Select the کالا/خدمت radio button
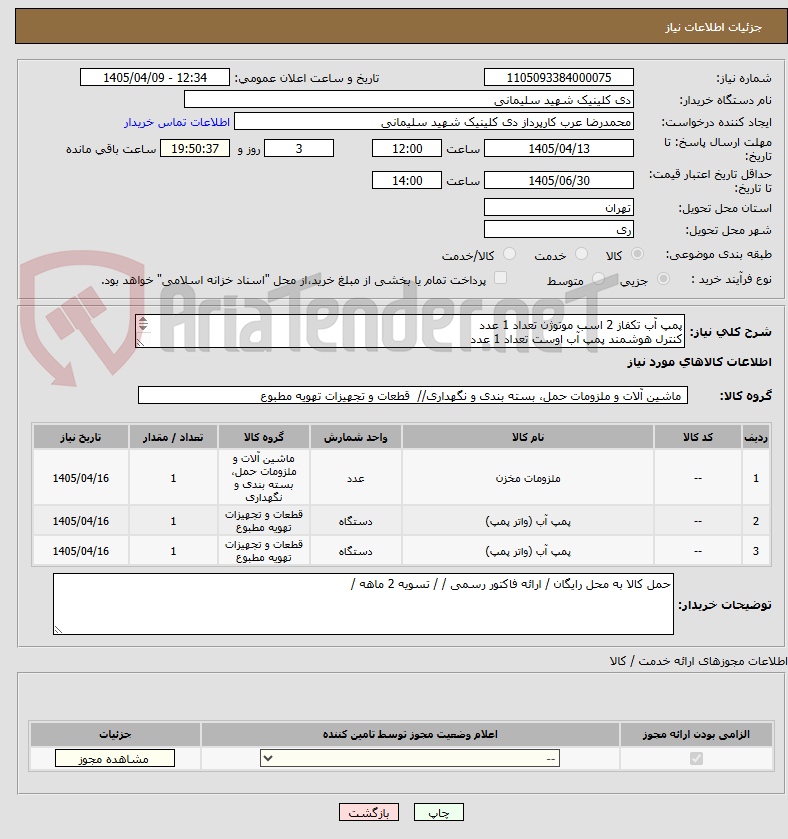 pos(509,254)
